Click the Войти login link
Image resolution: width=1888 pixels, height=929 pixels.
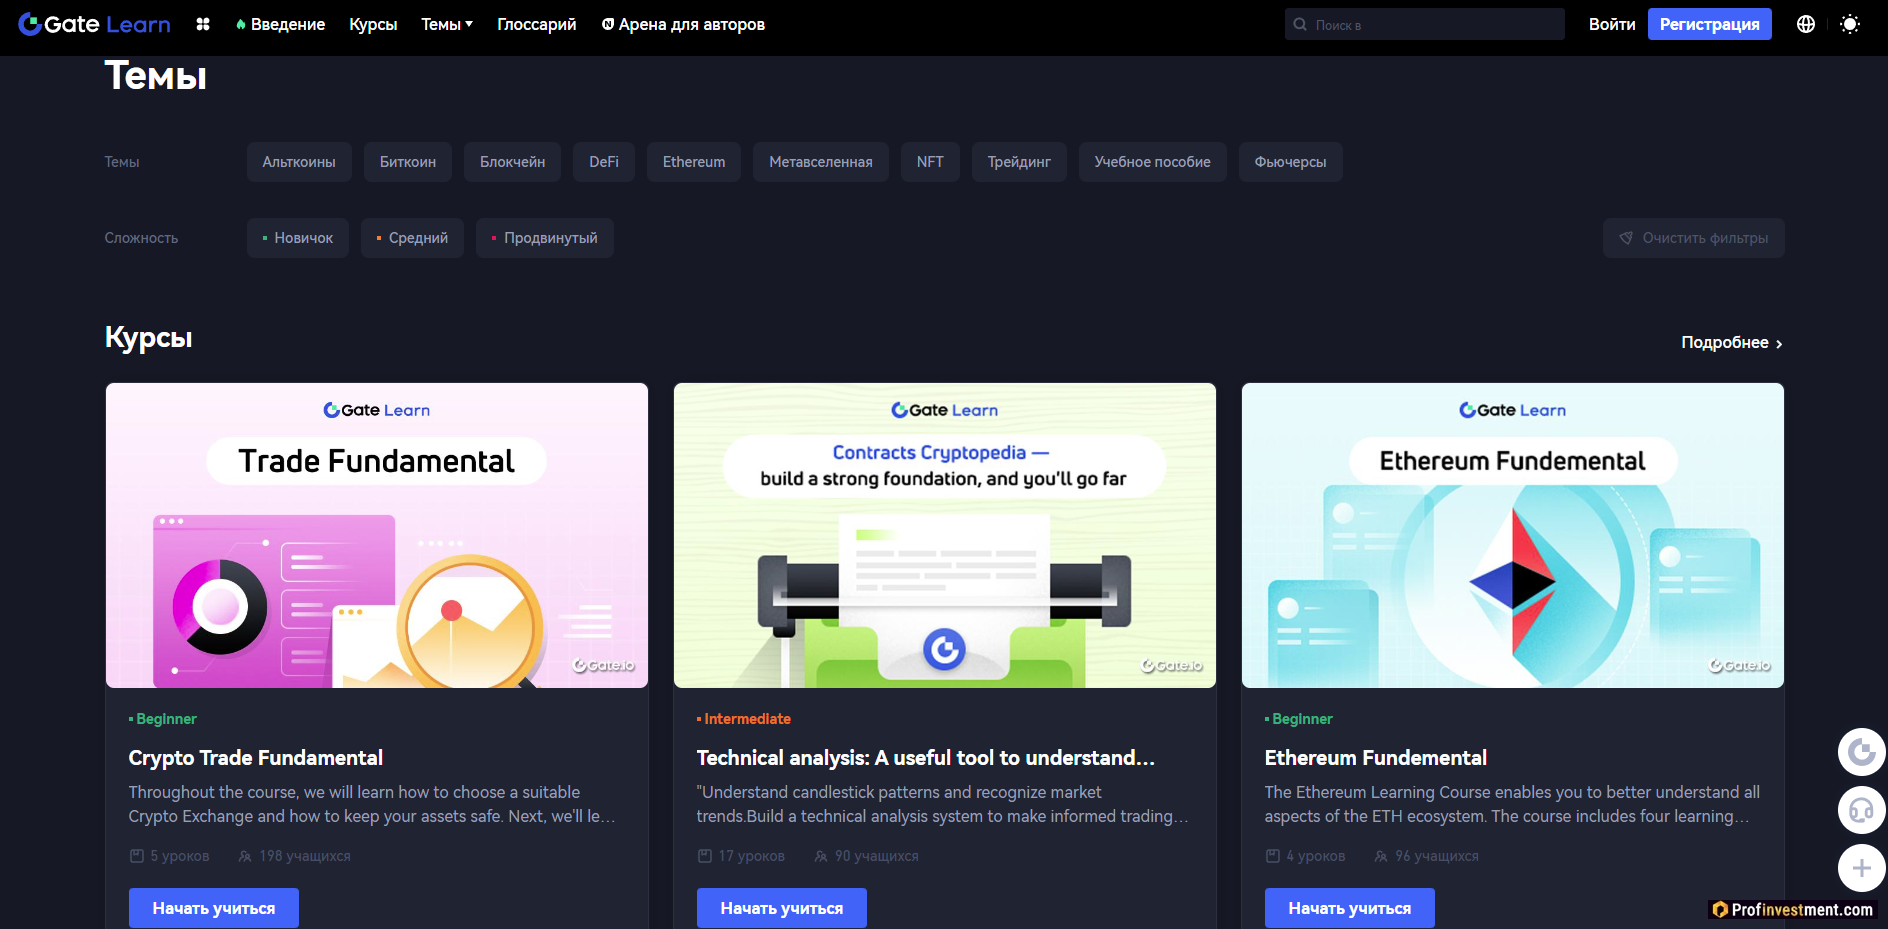(x=1612, y=24)
